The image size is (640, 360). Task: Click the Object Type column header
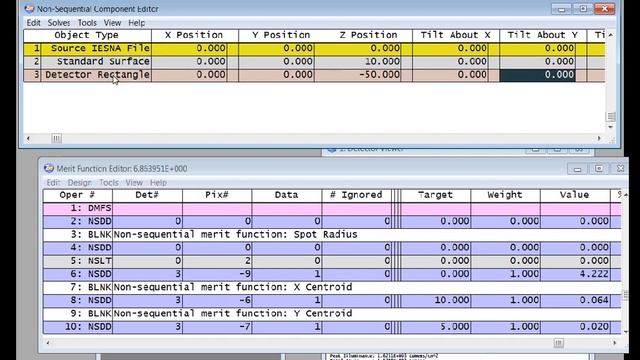(87, 35)
